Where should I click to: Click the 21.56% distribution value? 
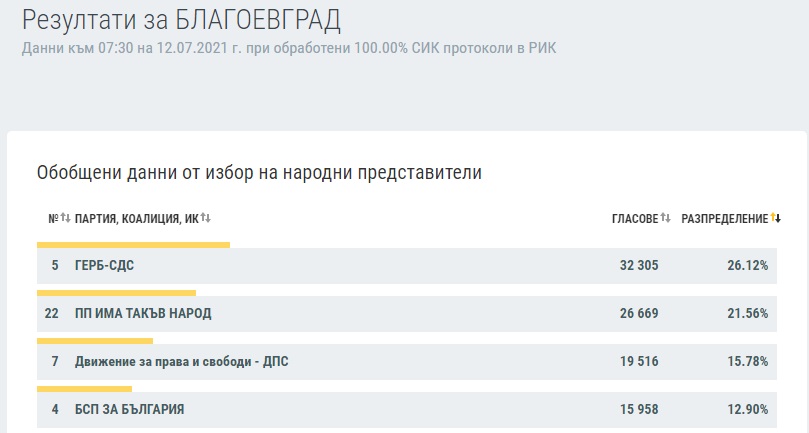click(x=748, y=313)
